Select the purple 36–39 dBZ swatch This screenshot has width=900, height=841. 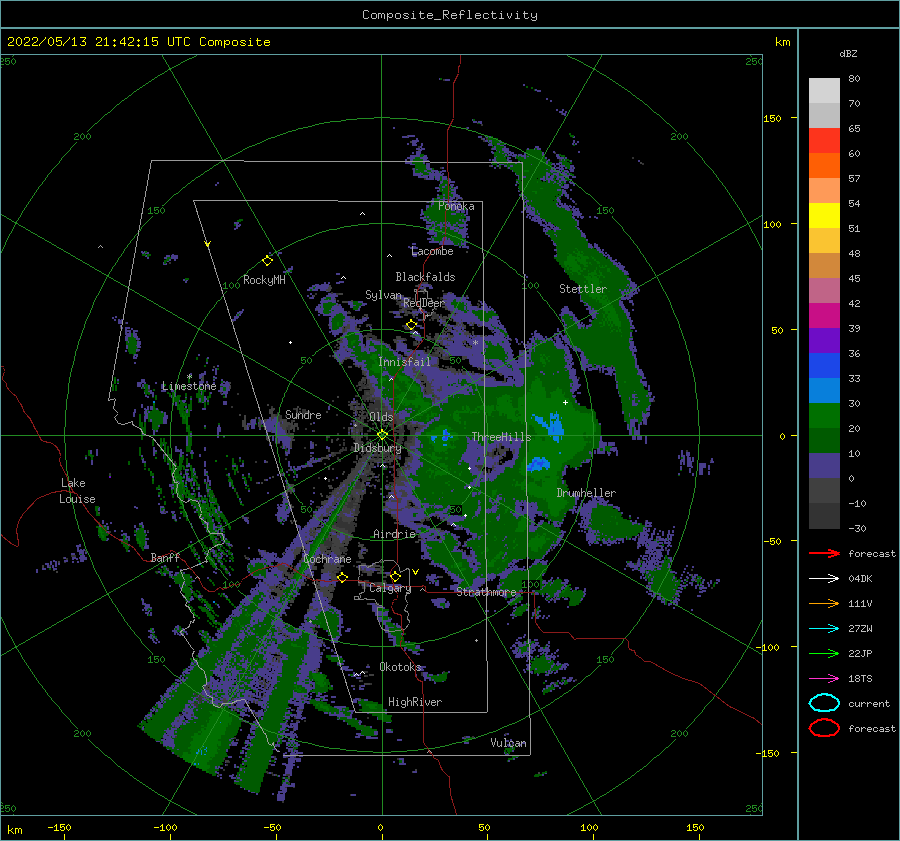pos(824,340)
